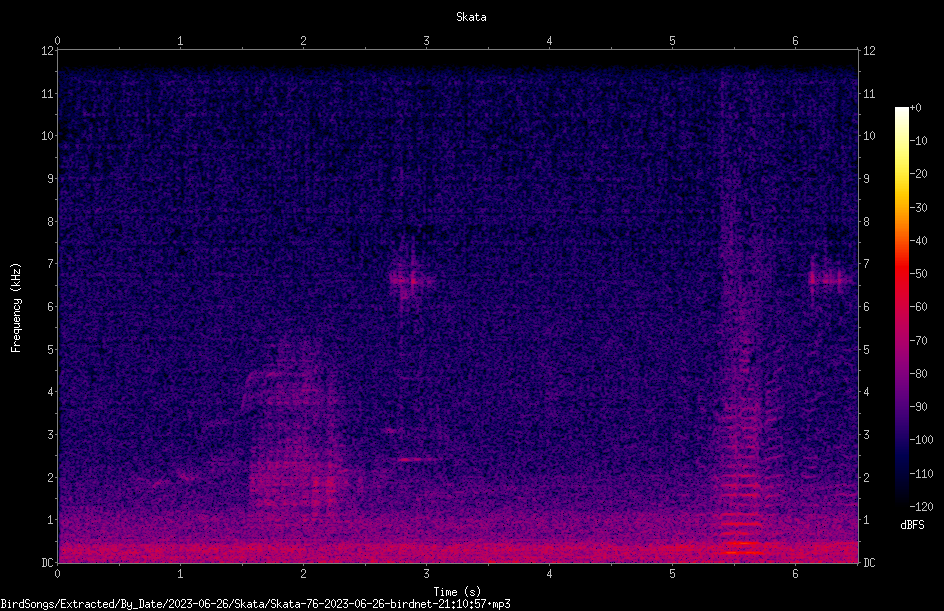The image size is (944, 611).
Task: Click "1" on the top time axis
Action: click(x=180, y=41)
